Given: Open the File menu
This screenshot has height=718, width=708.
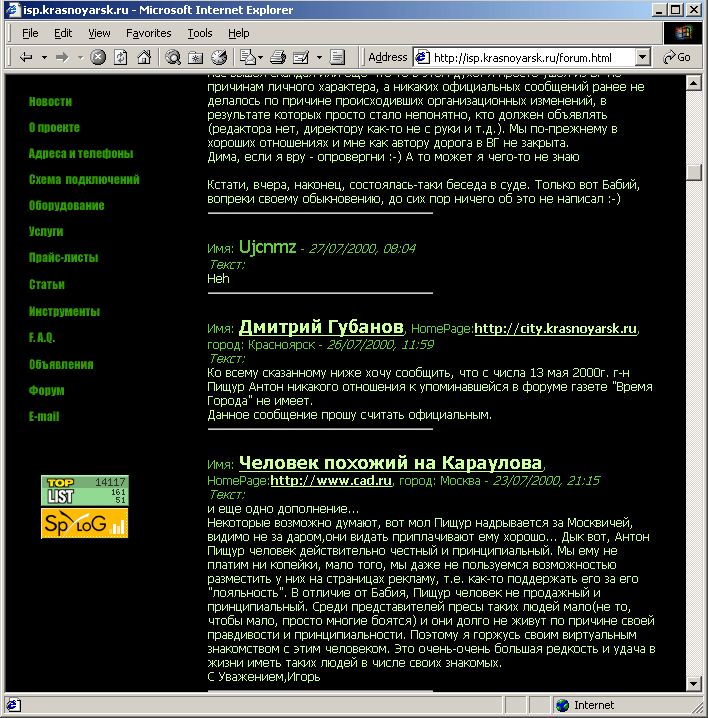Looking at the screenshot, I should 30,33.
